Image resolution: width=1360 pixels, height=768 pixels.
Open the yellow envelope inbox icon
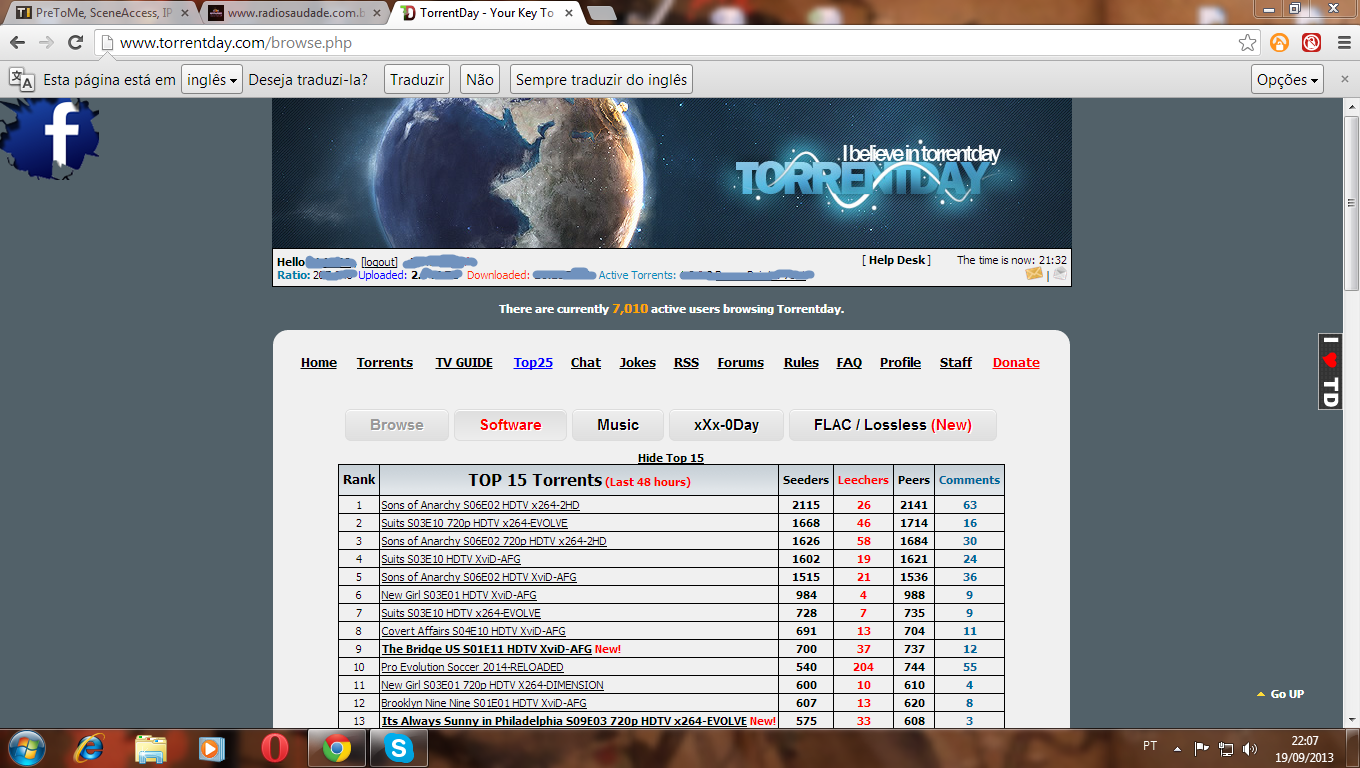tap(1034, 274)
